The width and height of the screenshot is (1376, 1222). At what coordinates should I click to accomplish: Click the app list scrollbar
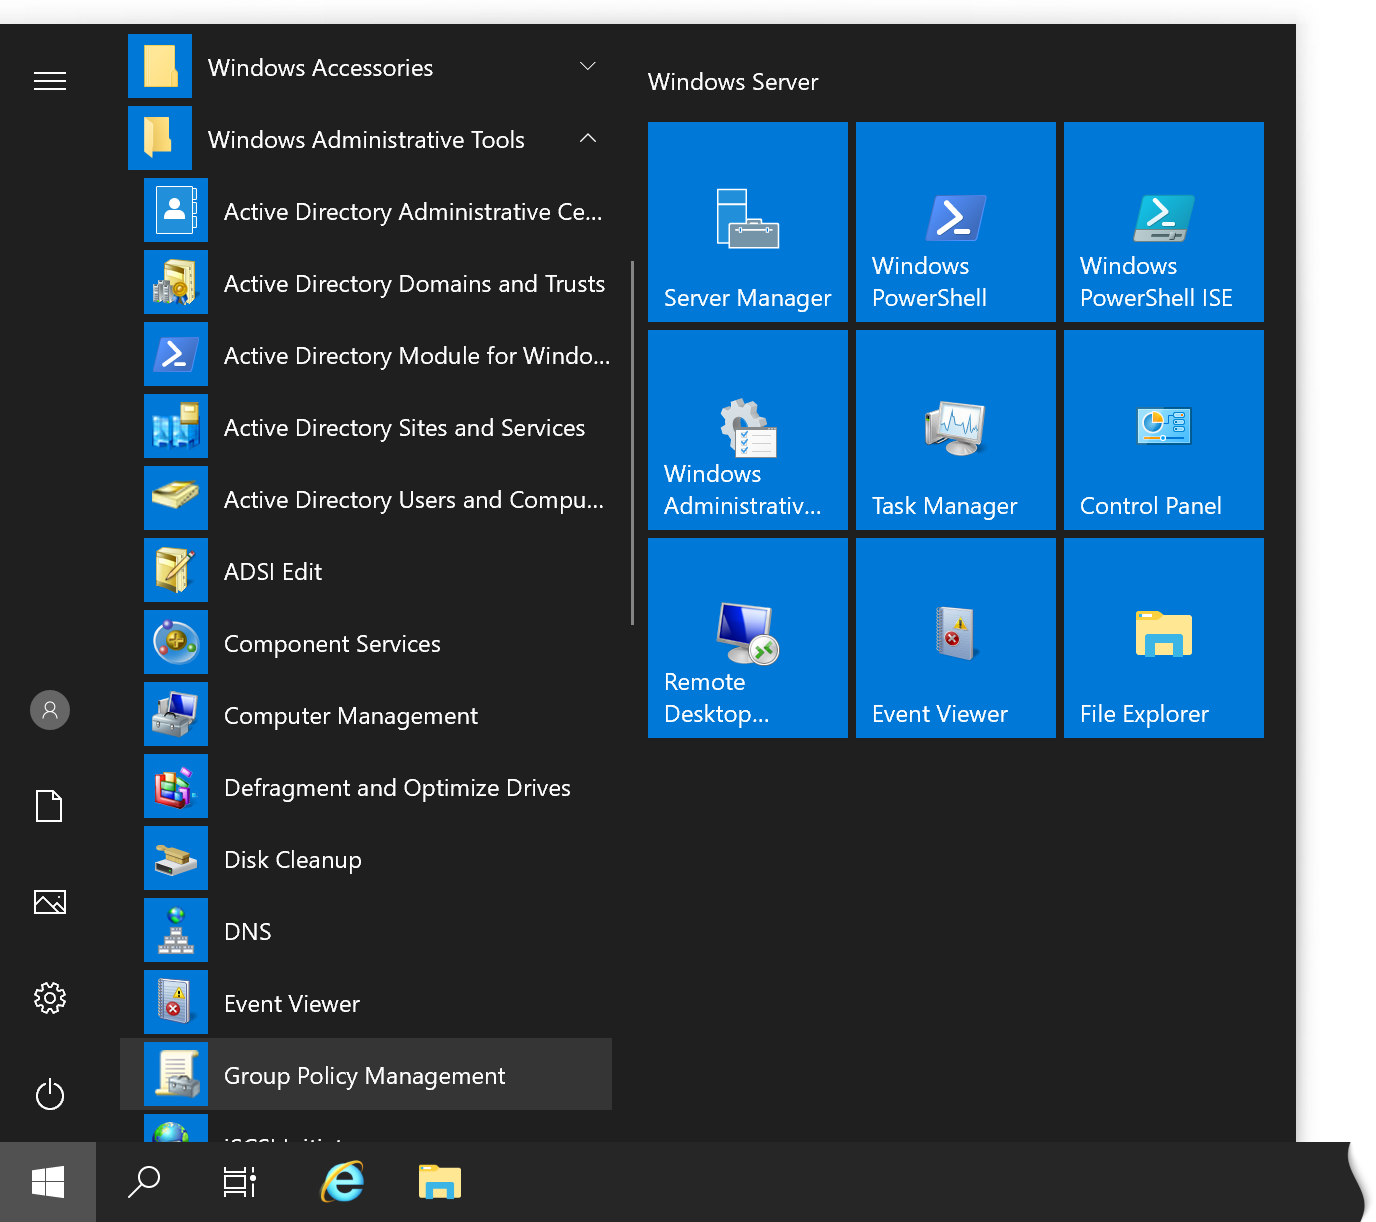633,442
